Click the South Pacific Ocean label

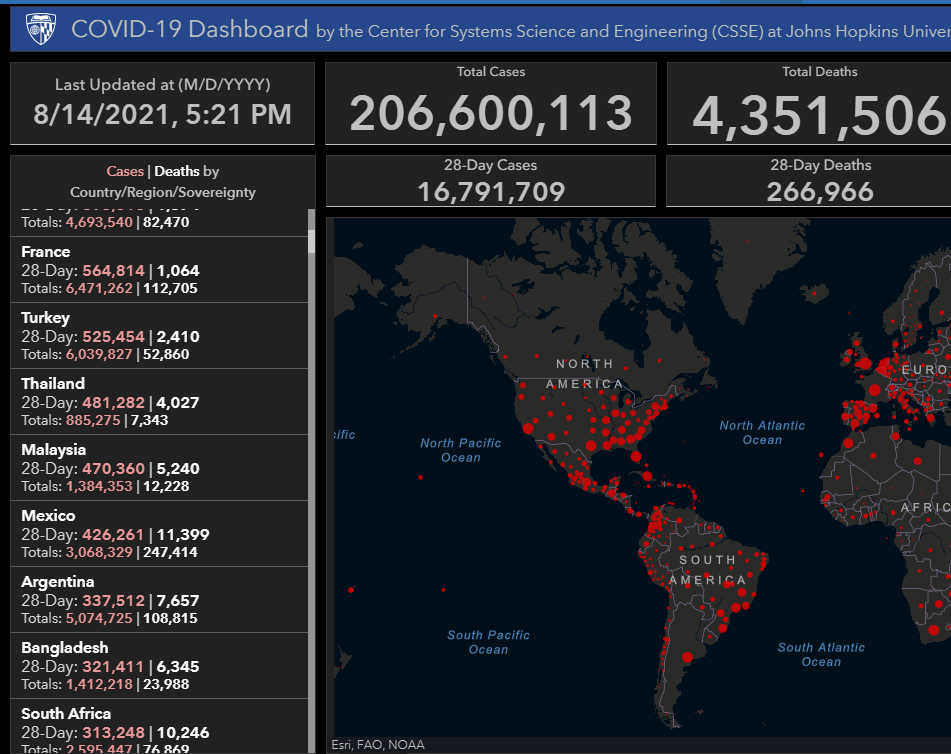coord(488,642)
